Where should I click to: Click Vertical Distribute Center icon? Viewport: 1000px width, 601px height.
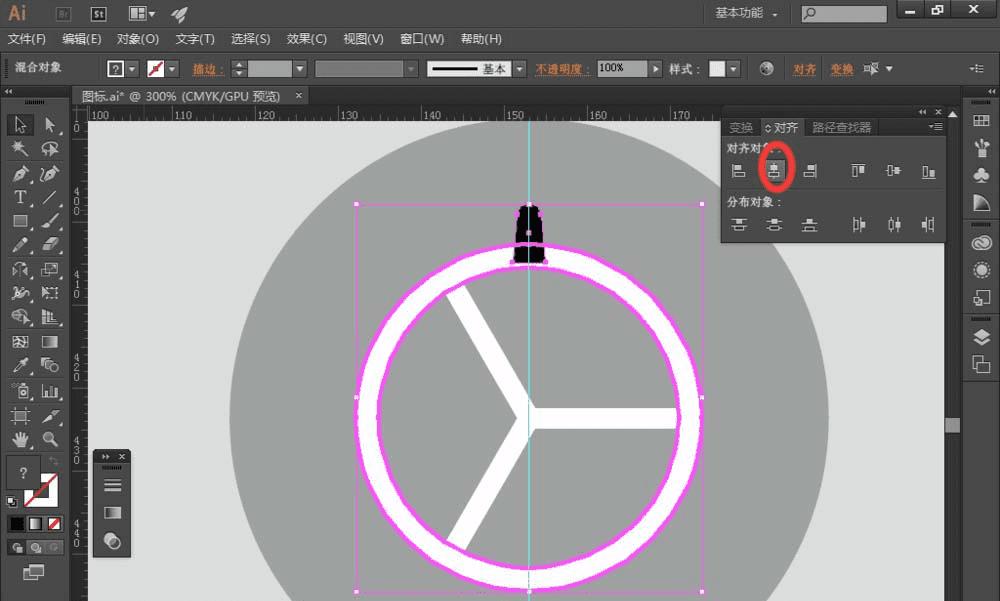pyautogui.click(x=774, y=225)
